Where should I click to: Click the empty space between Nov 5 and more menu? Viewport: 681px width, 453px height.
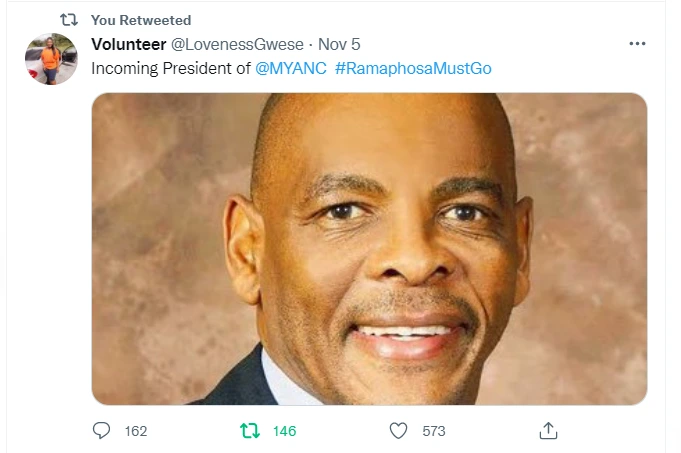(493, 44)
